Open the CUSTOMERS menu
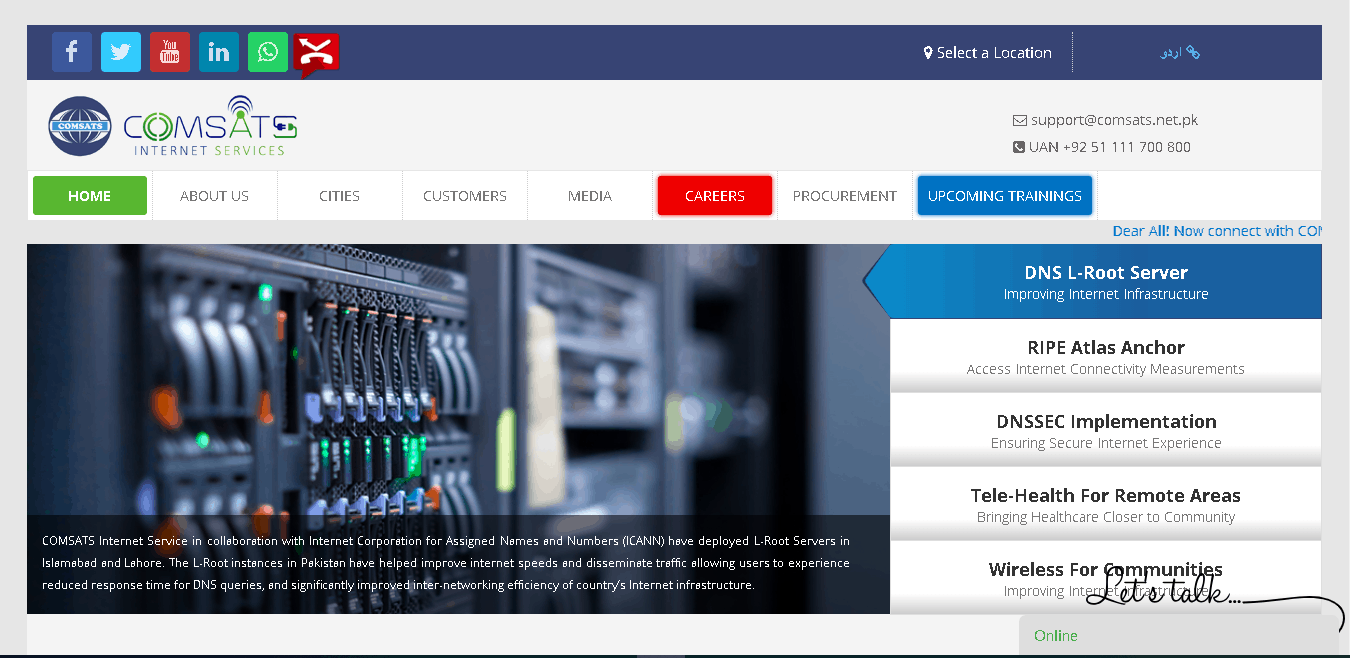The image size is (1350, 658). click(465, 196)
